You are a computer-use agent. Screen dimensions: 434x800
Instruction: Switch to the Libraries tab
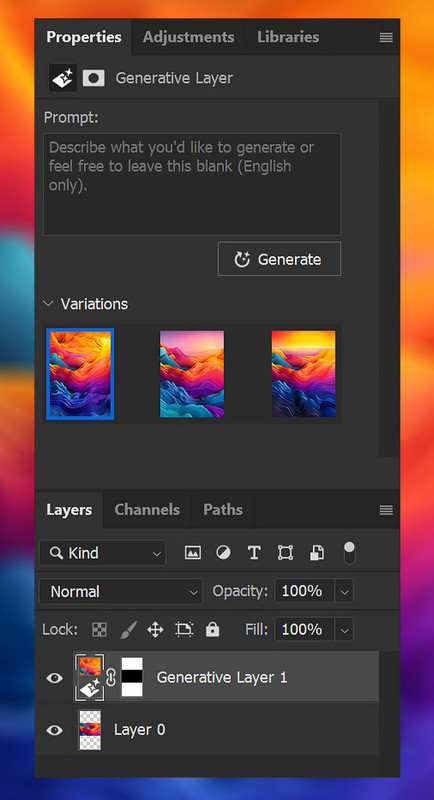click(288, 37)
